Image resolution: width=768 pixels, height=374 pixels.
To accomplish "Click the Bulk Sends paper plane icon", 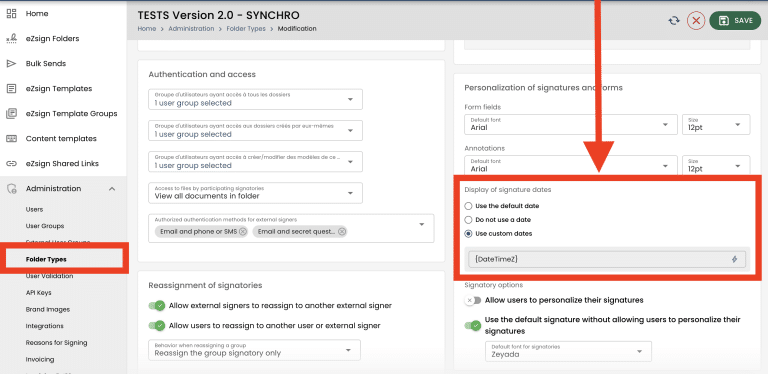I will click(11, 64).
